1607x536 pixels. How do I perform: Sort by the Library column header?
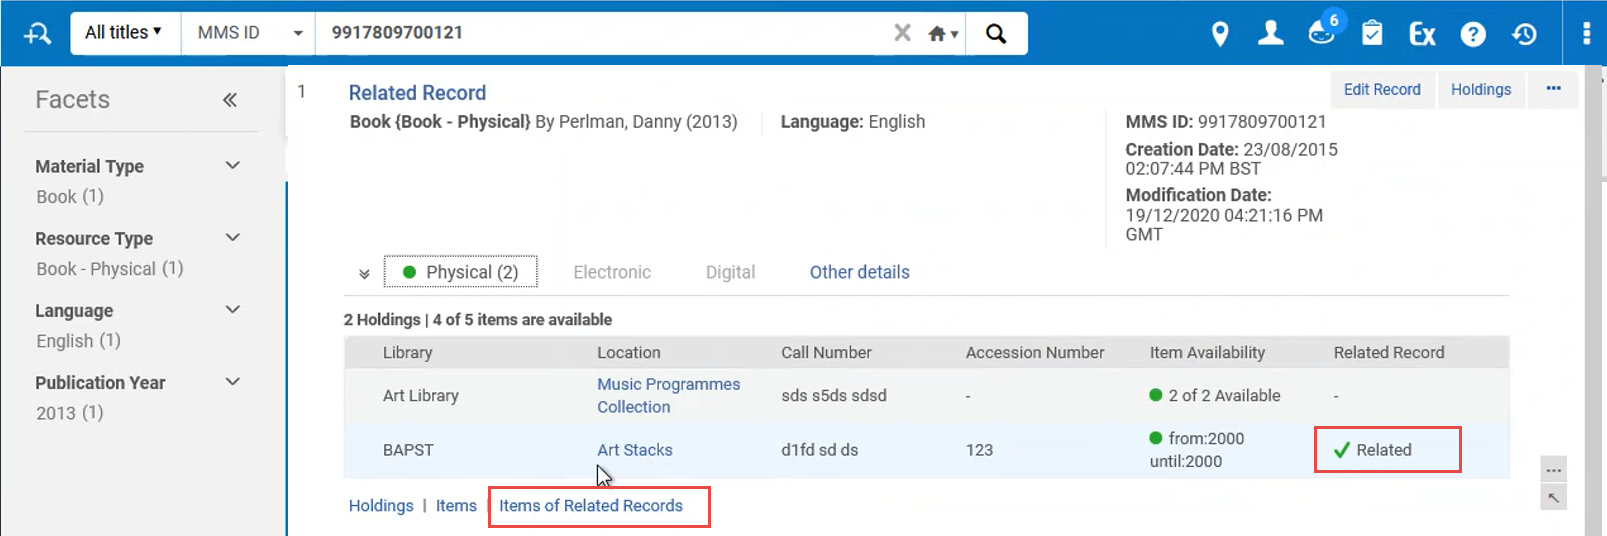click(408, 353)
